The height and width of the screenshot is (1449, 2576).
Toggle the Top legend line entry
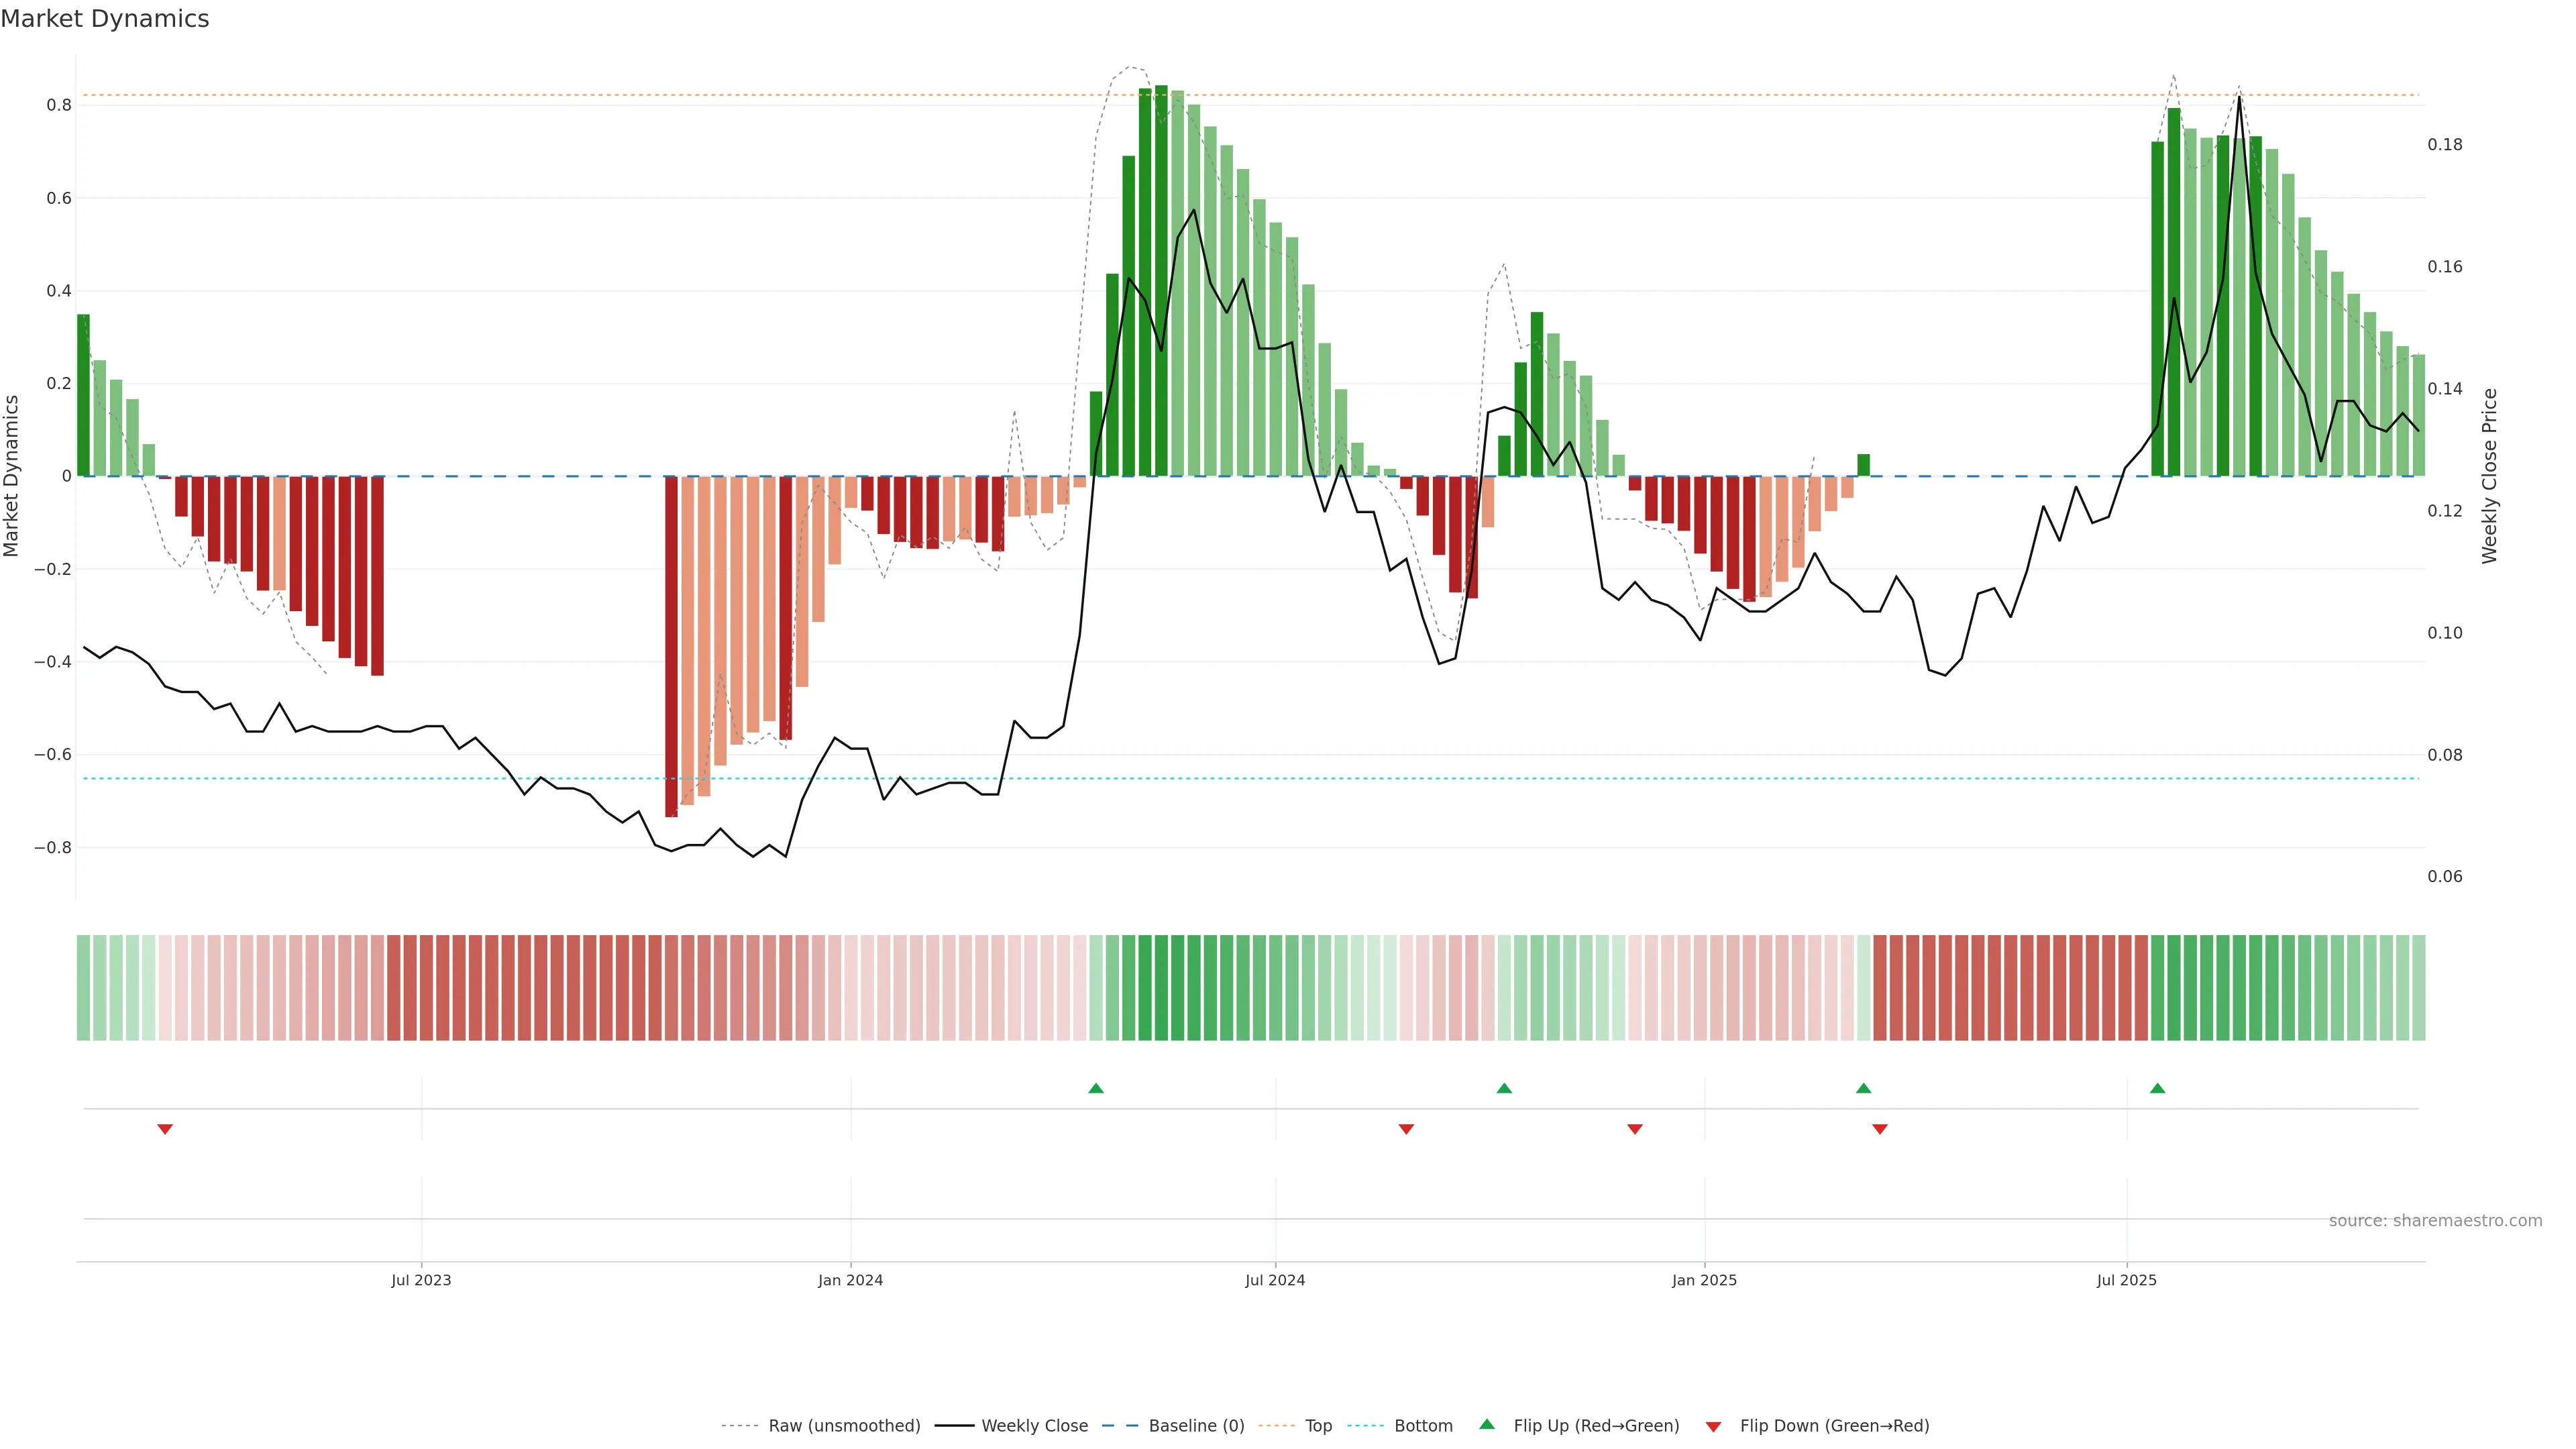(1318, 1425)
